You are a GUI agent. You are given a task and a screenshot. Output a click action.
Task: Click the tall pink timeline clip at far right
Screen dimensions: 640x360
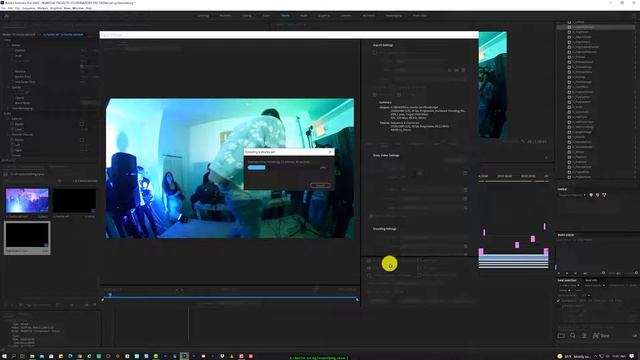pos(546,251)
